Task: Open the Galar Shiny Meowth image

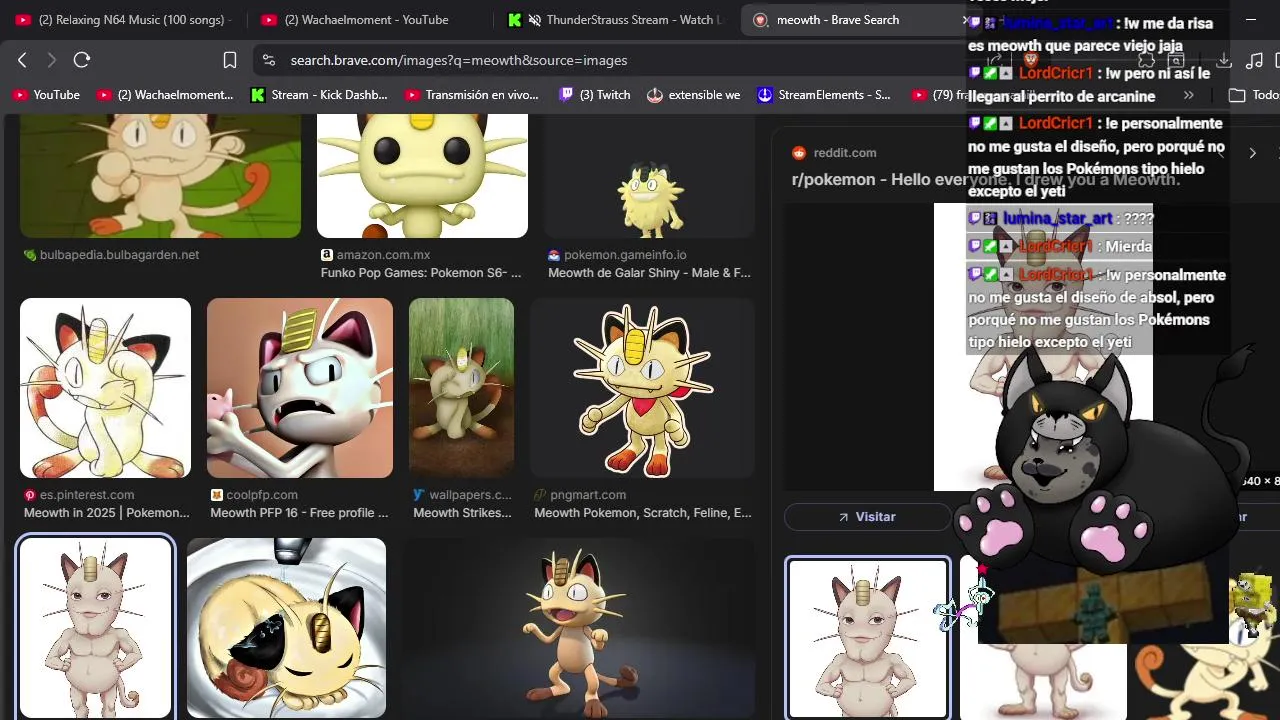Action: [649, 175]
